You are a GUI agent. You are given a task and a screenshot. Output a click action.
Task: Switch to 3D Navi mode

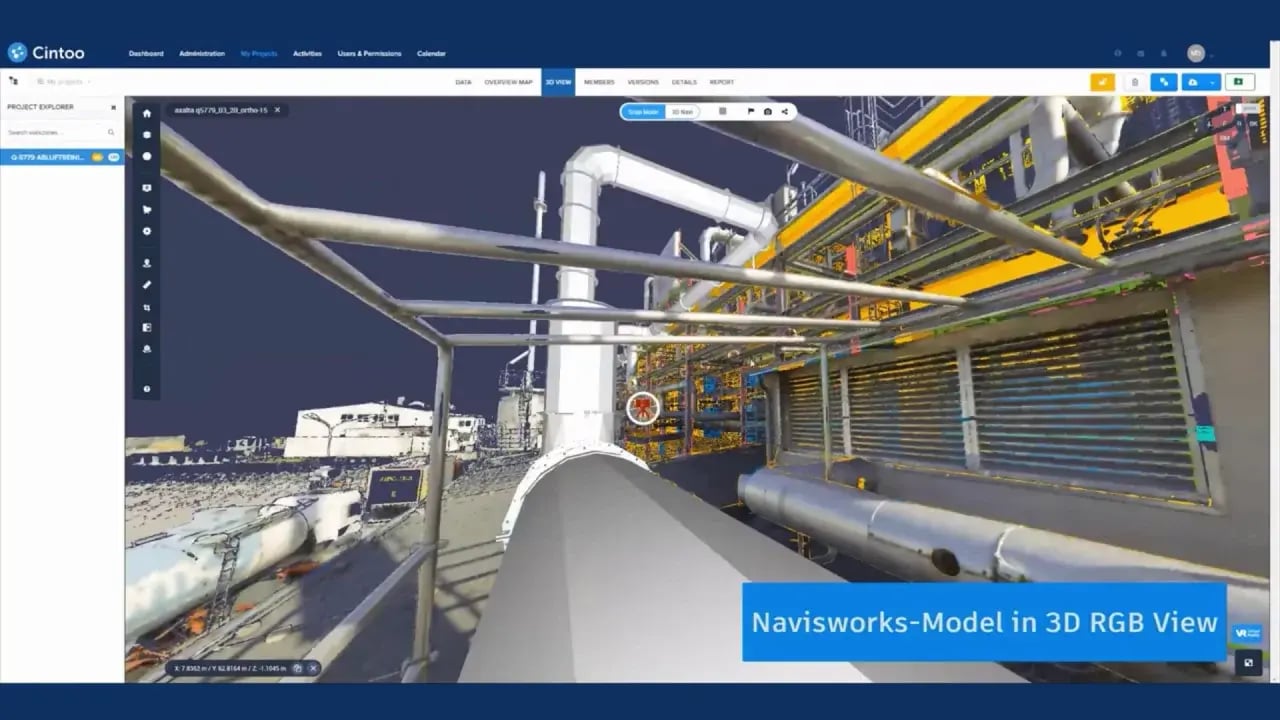pos(681,112)
